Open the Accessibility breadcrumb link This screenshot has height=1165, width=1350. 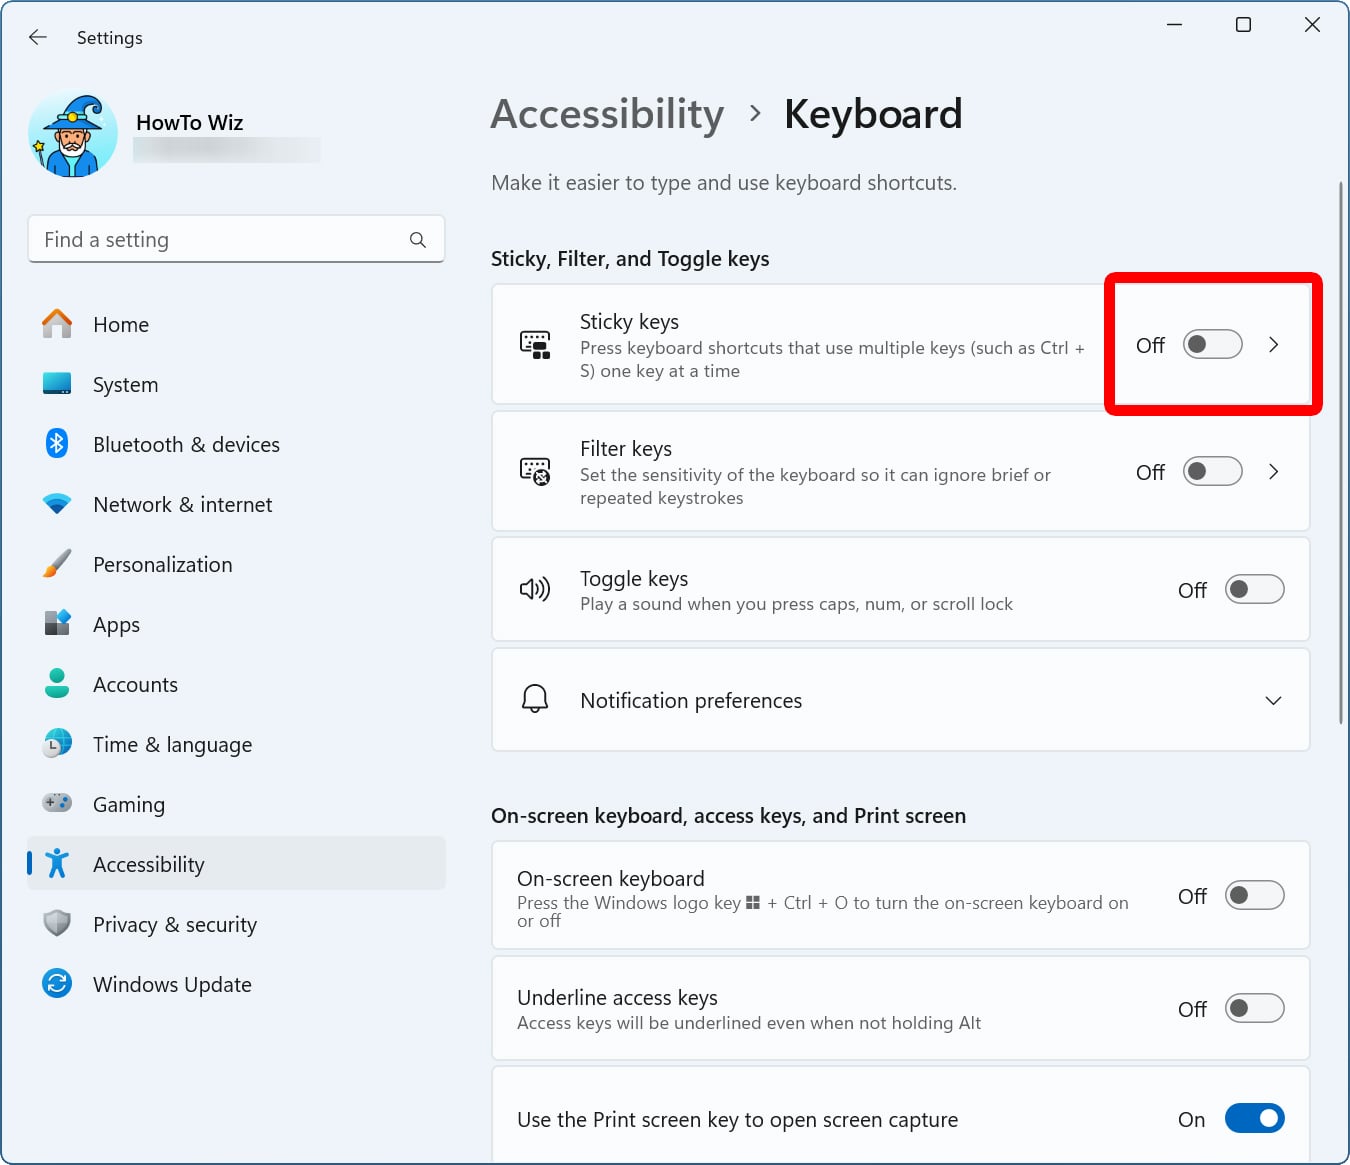coord(606,114)
